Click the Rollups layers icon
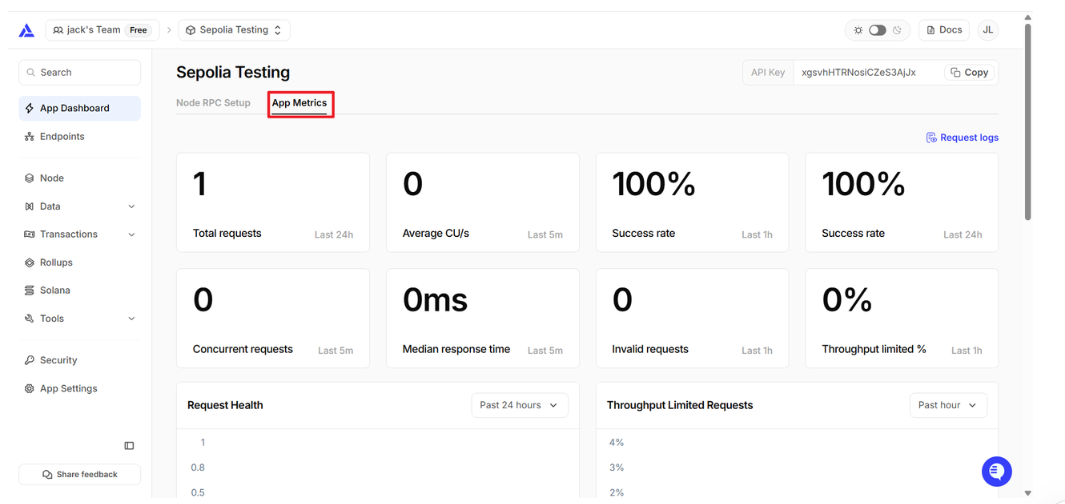Screen dimensions: 1065x504 click(29, 262)
